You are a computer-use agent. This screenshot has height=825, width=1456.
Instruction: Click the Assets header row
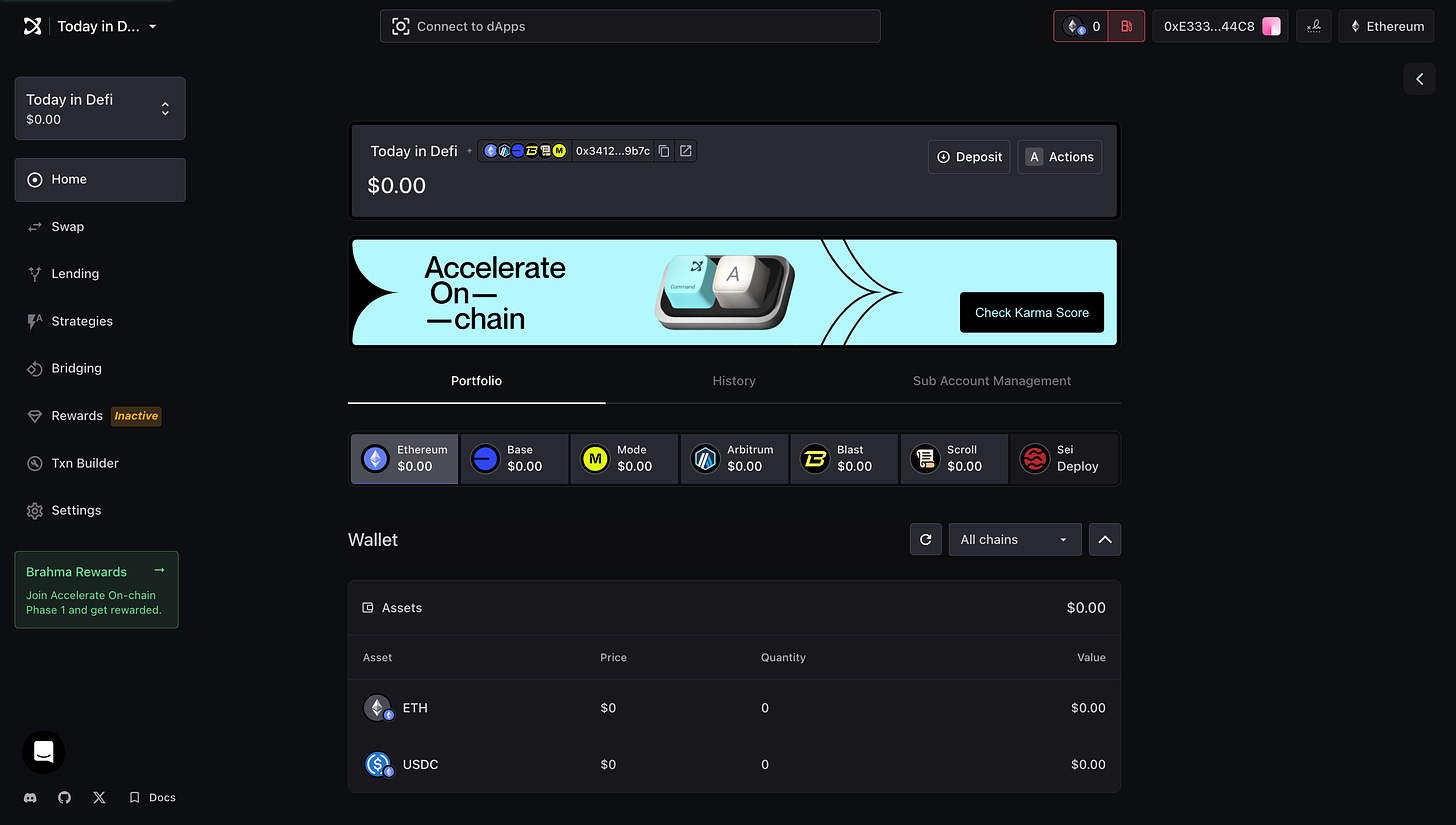pos(734,608)
